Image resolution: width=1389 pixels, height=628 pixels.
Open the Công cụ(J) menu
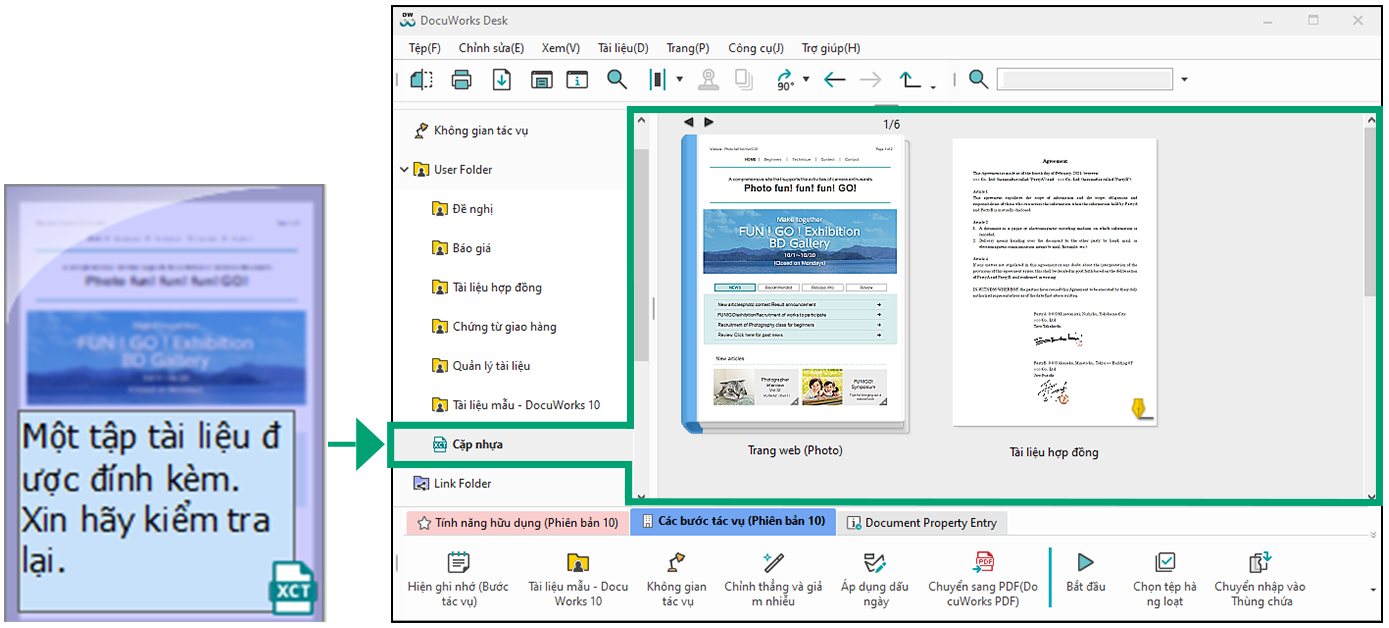pyautogui.click(x=755, y=48)
